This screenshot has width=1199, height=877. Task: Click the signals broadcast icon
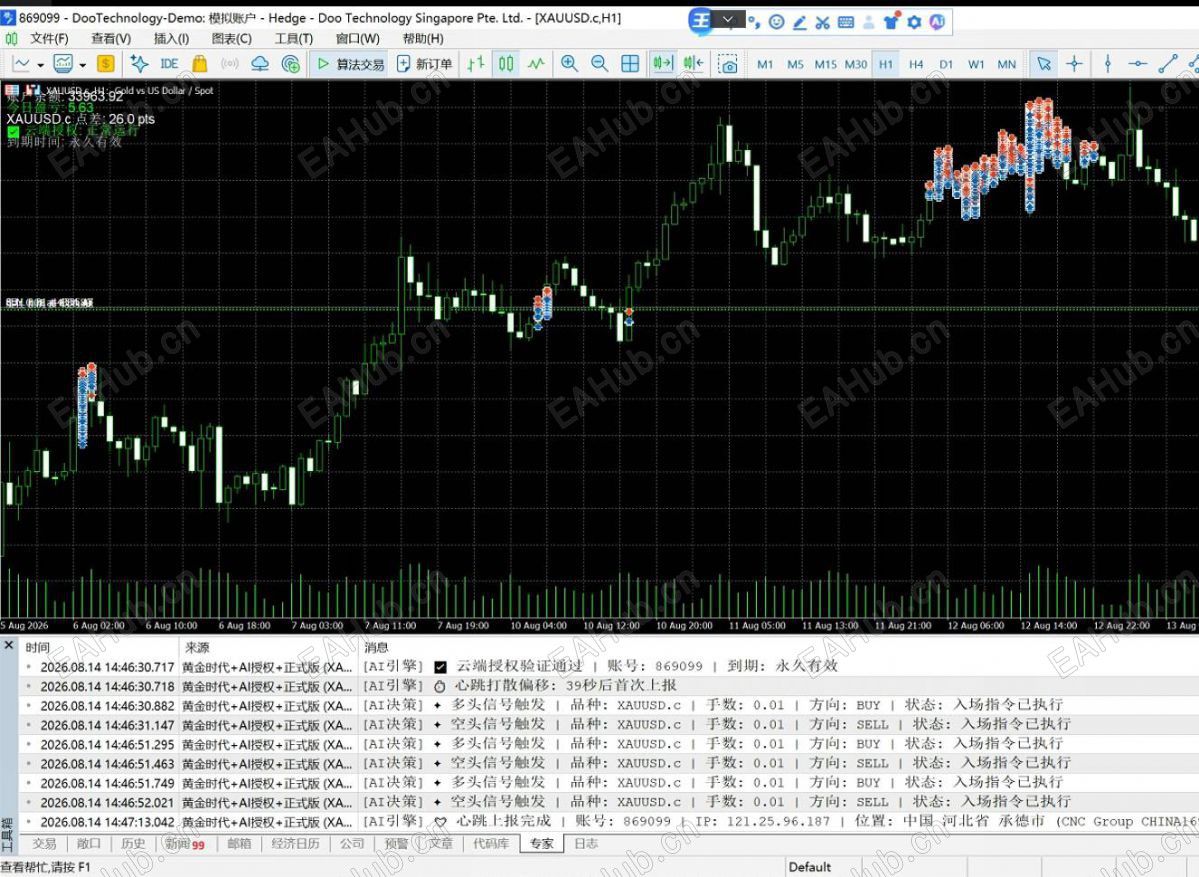(229, 64)
